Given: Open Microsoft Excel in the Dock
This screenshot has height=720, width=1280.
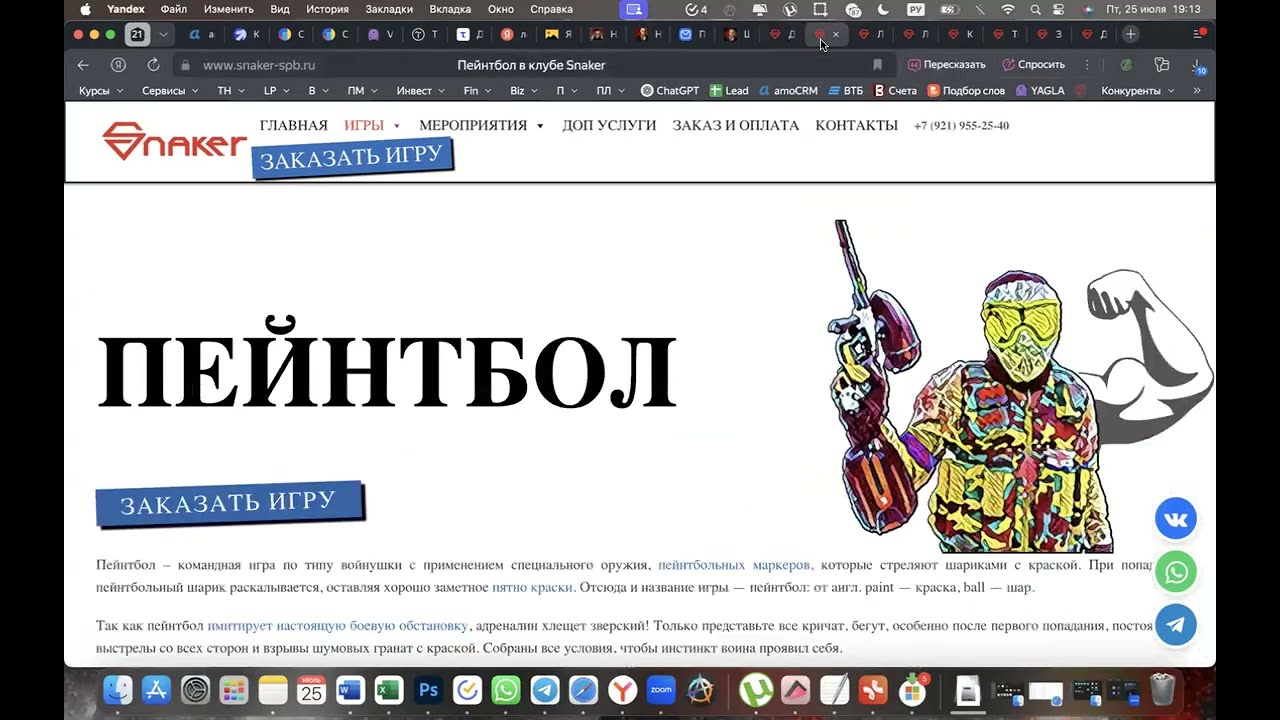Looking at the screenshot, I should pyautogui.click(x=389, y=690).
